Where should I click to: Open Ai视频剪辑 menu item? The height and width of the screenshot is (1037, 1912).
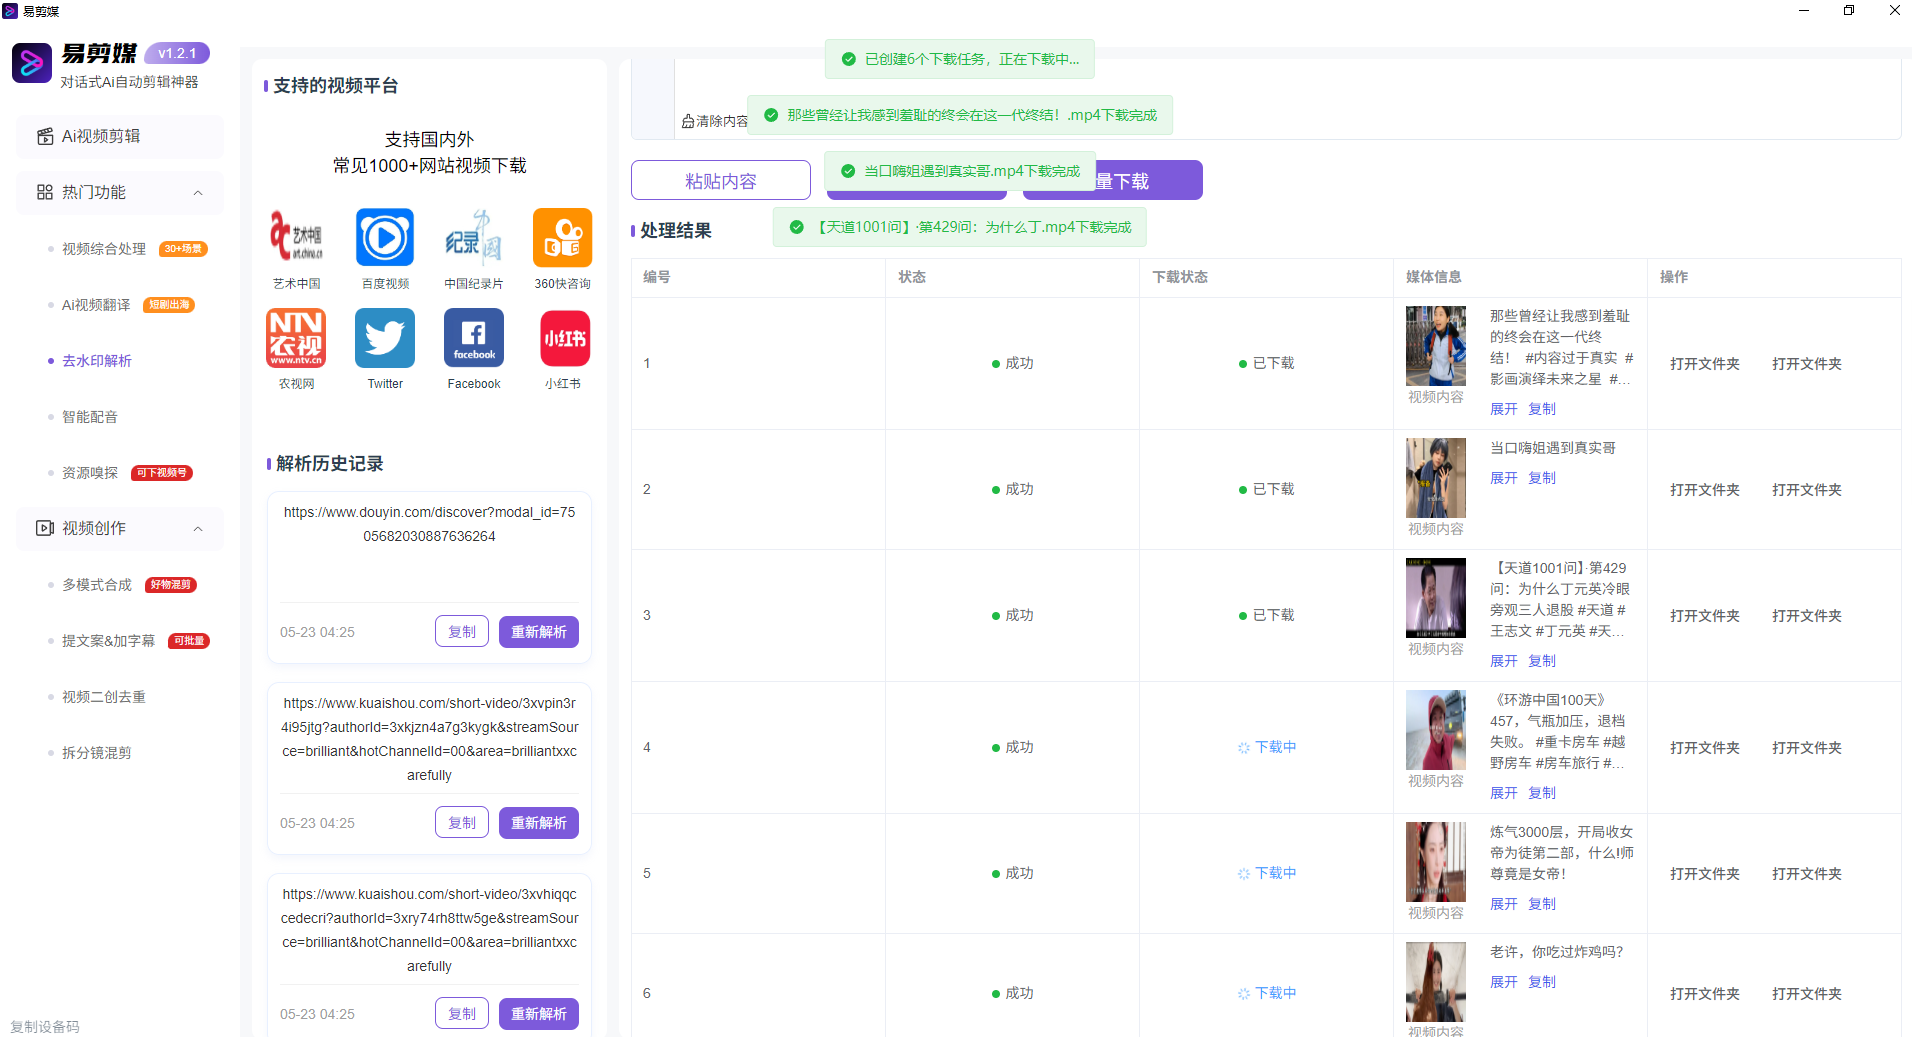(x=120, y=136)
